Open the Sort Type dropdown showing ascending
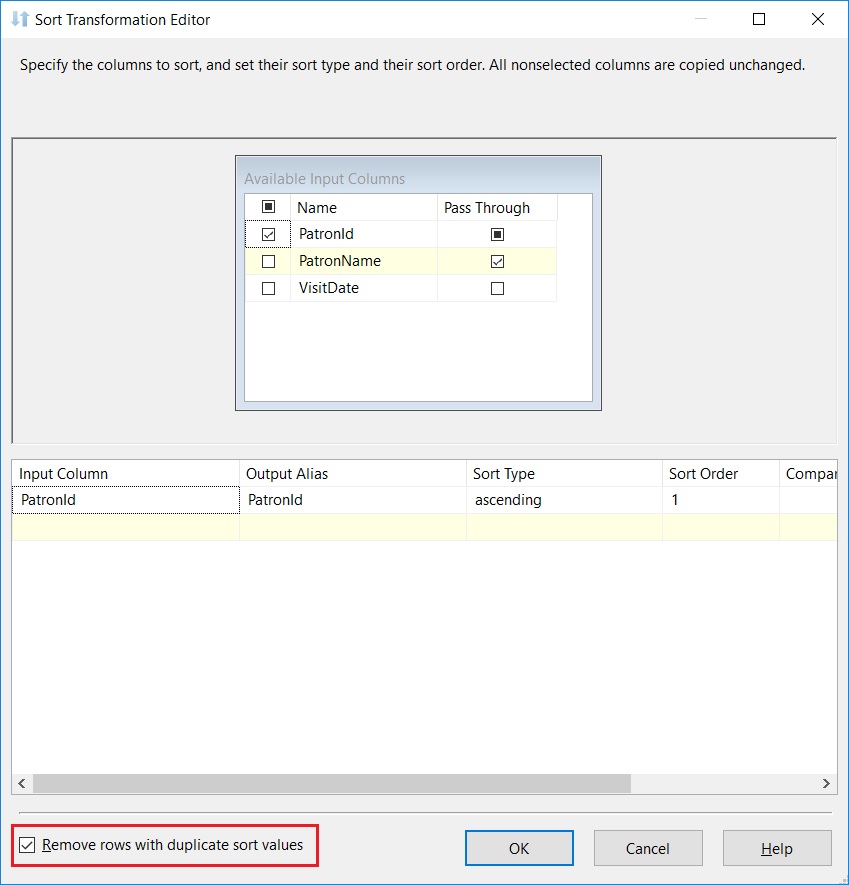 (x=562, y=499)
